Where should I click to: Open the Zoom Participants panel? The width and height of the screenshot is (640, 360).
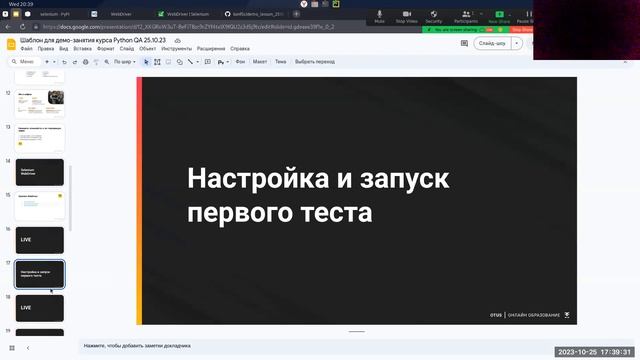[x=466, y=17]
